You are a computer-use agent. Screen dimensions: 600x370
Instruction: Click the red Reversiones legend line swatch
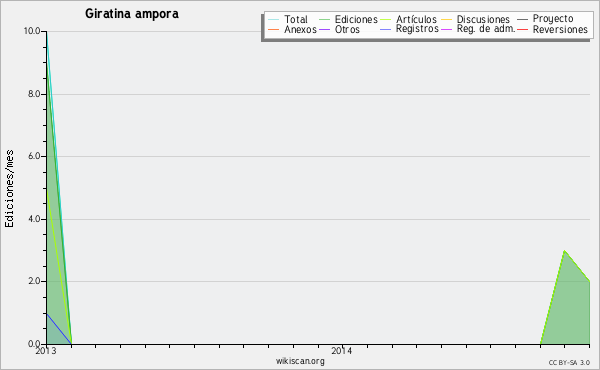[x=522, y=29]
